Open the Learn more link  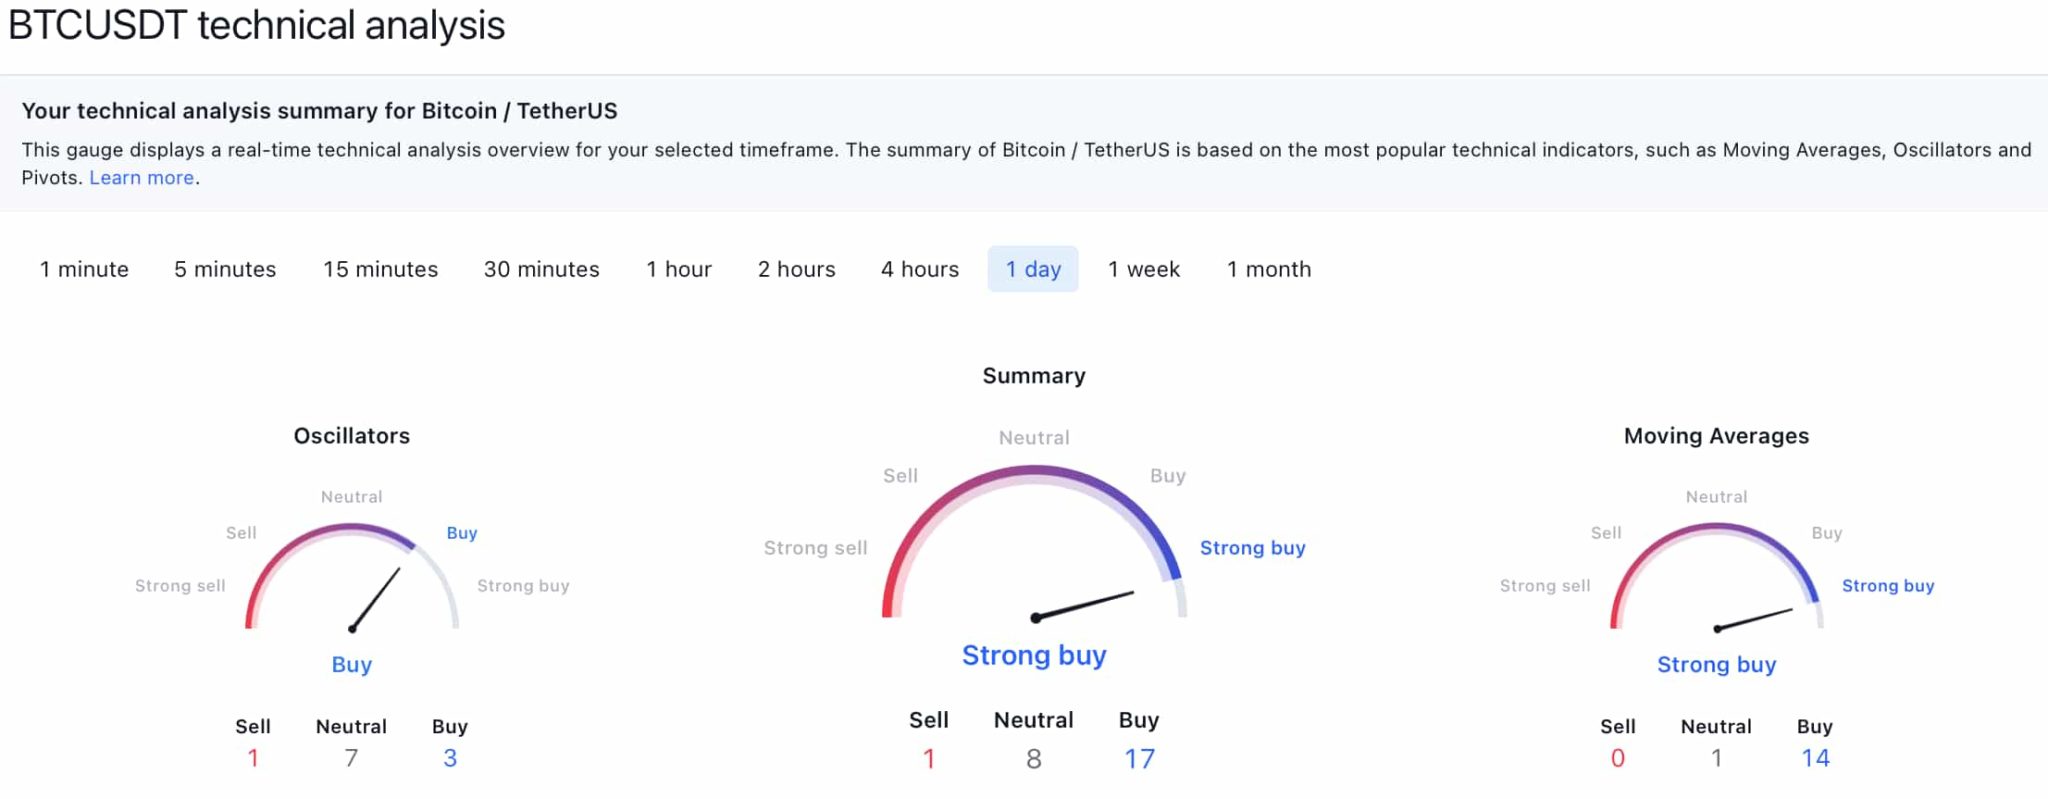[x=142, y=178]
